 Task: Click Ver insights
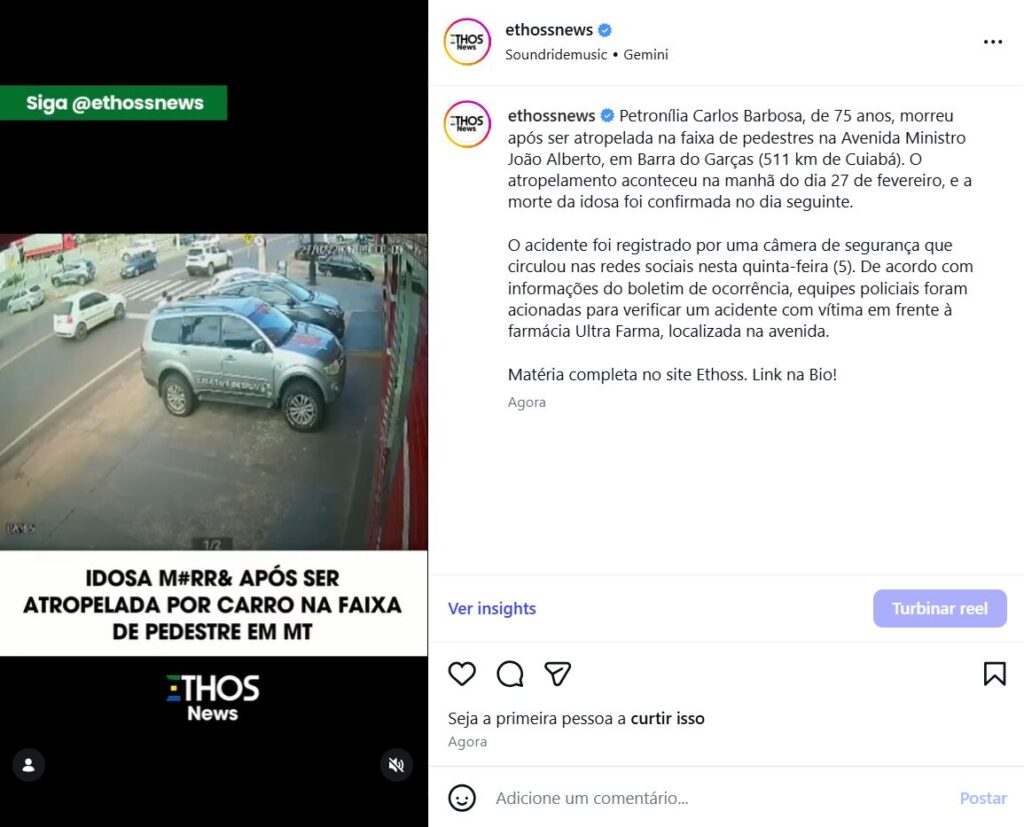[x=492, y=608]
